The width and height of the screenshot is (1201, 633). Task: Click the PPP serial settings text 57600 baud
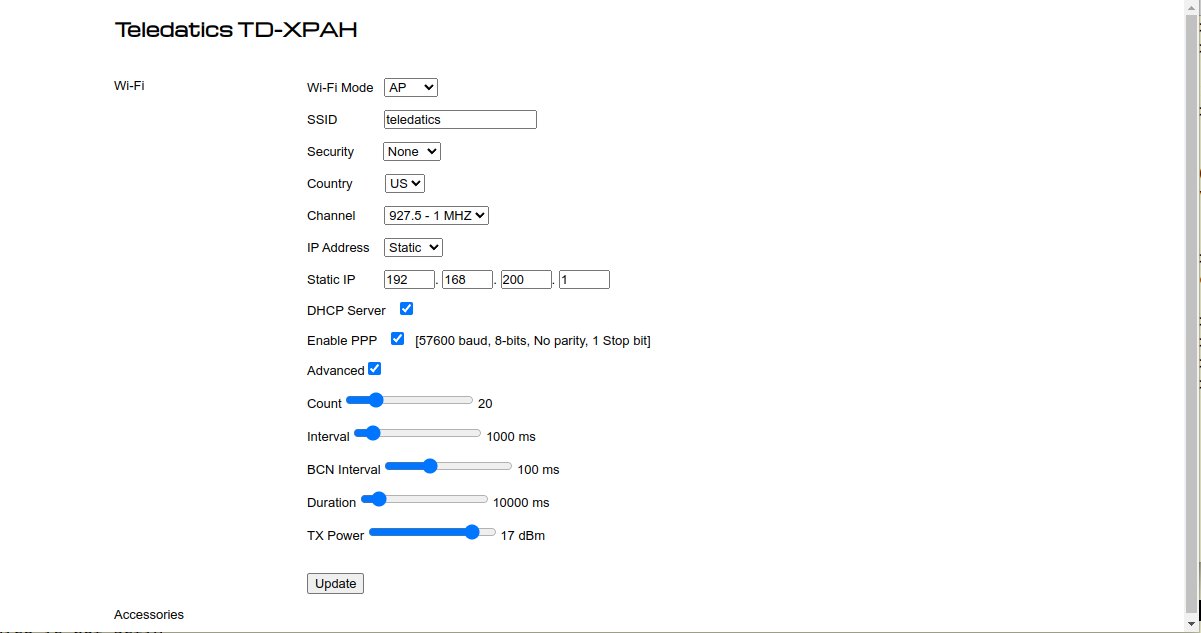[533, 341]
